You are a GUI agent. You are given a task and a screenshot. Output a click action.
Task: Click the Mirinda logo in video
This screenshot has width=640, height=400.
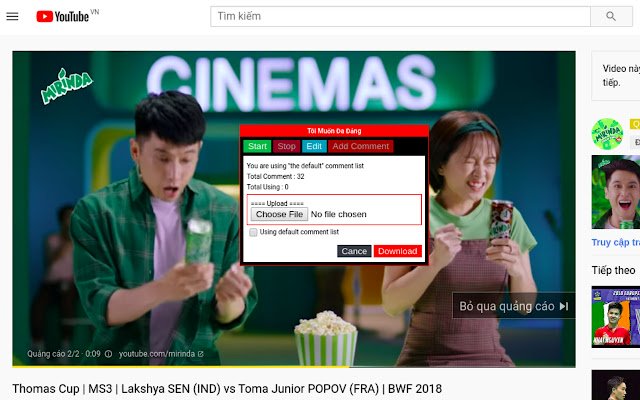[x=66, y=86]
